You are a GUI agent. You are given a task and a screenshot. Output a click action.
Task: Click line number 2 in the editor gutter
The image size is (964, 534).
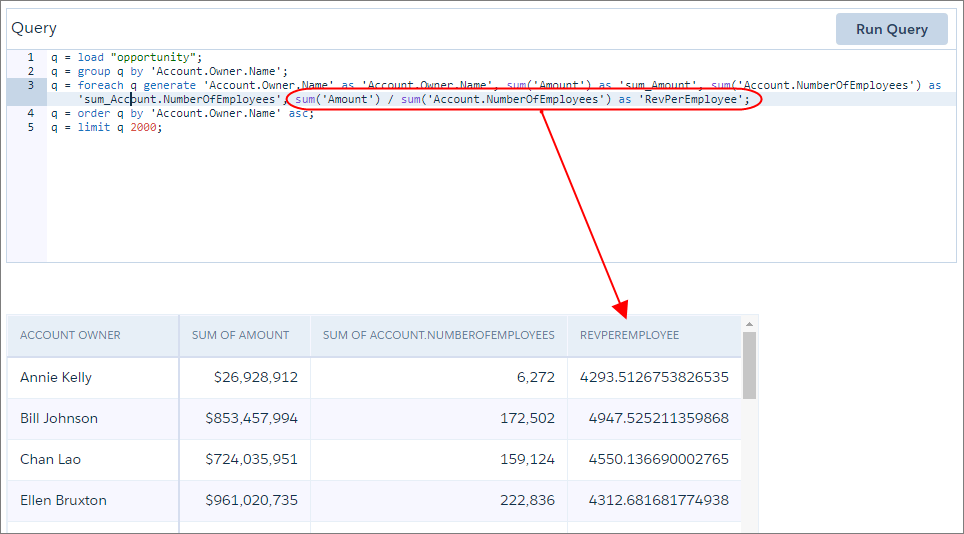[30, 71]
